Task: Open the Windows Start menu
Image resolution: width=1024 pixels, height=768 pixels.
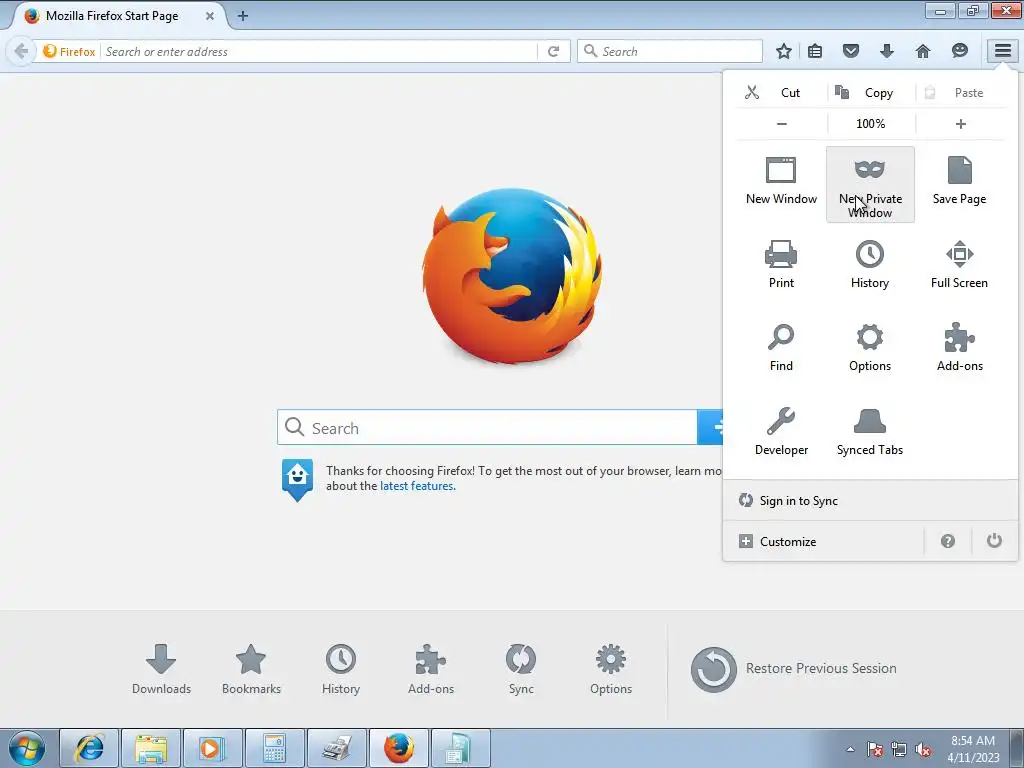Action: pyautogui.click(x=27, y=748)
